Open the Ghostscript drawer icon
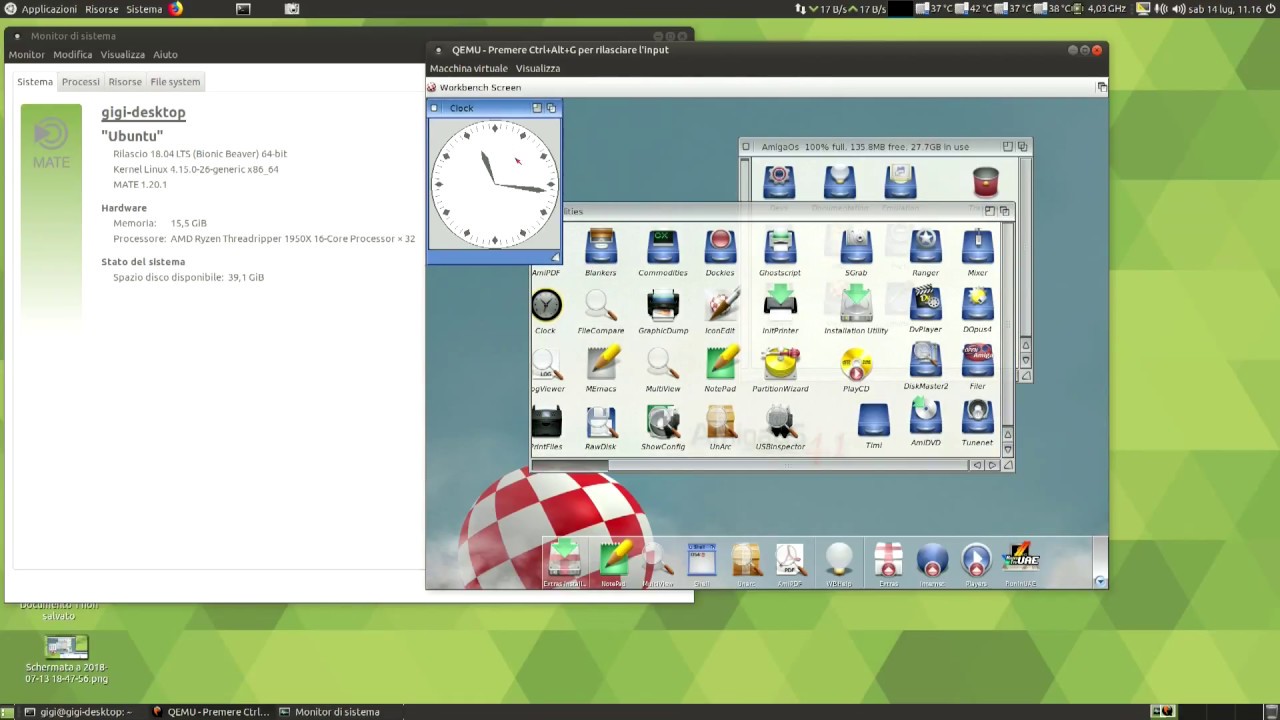This screenshot has height=720, width=1280. point(780,247)
